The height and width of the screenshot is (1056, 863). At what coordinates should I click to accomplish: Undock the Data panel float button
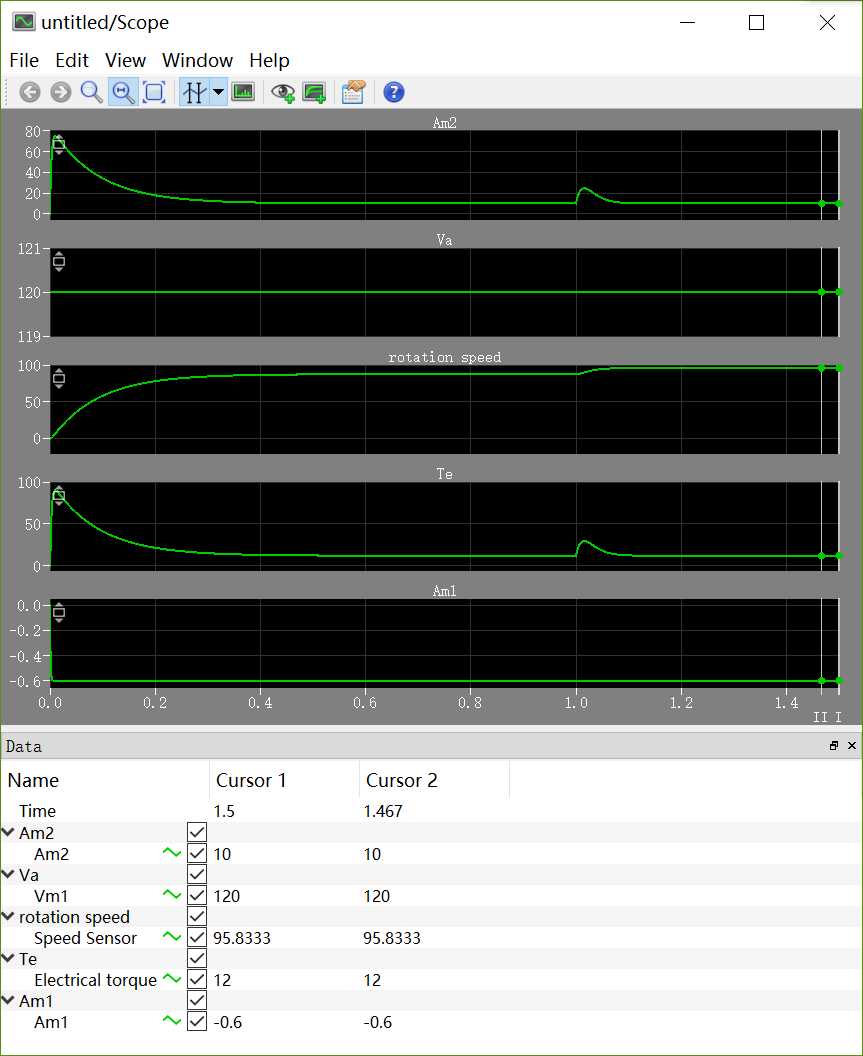click(834, 746)
